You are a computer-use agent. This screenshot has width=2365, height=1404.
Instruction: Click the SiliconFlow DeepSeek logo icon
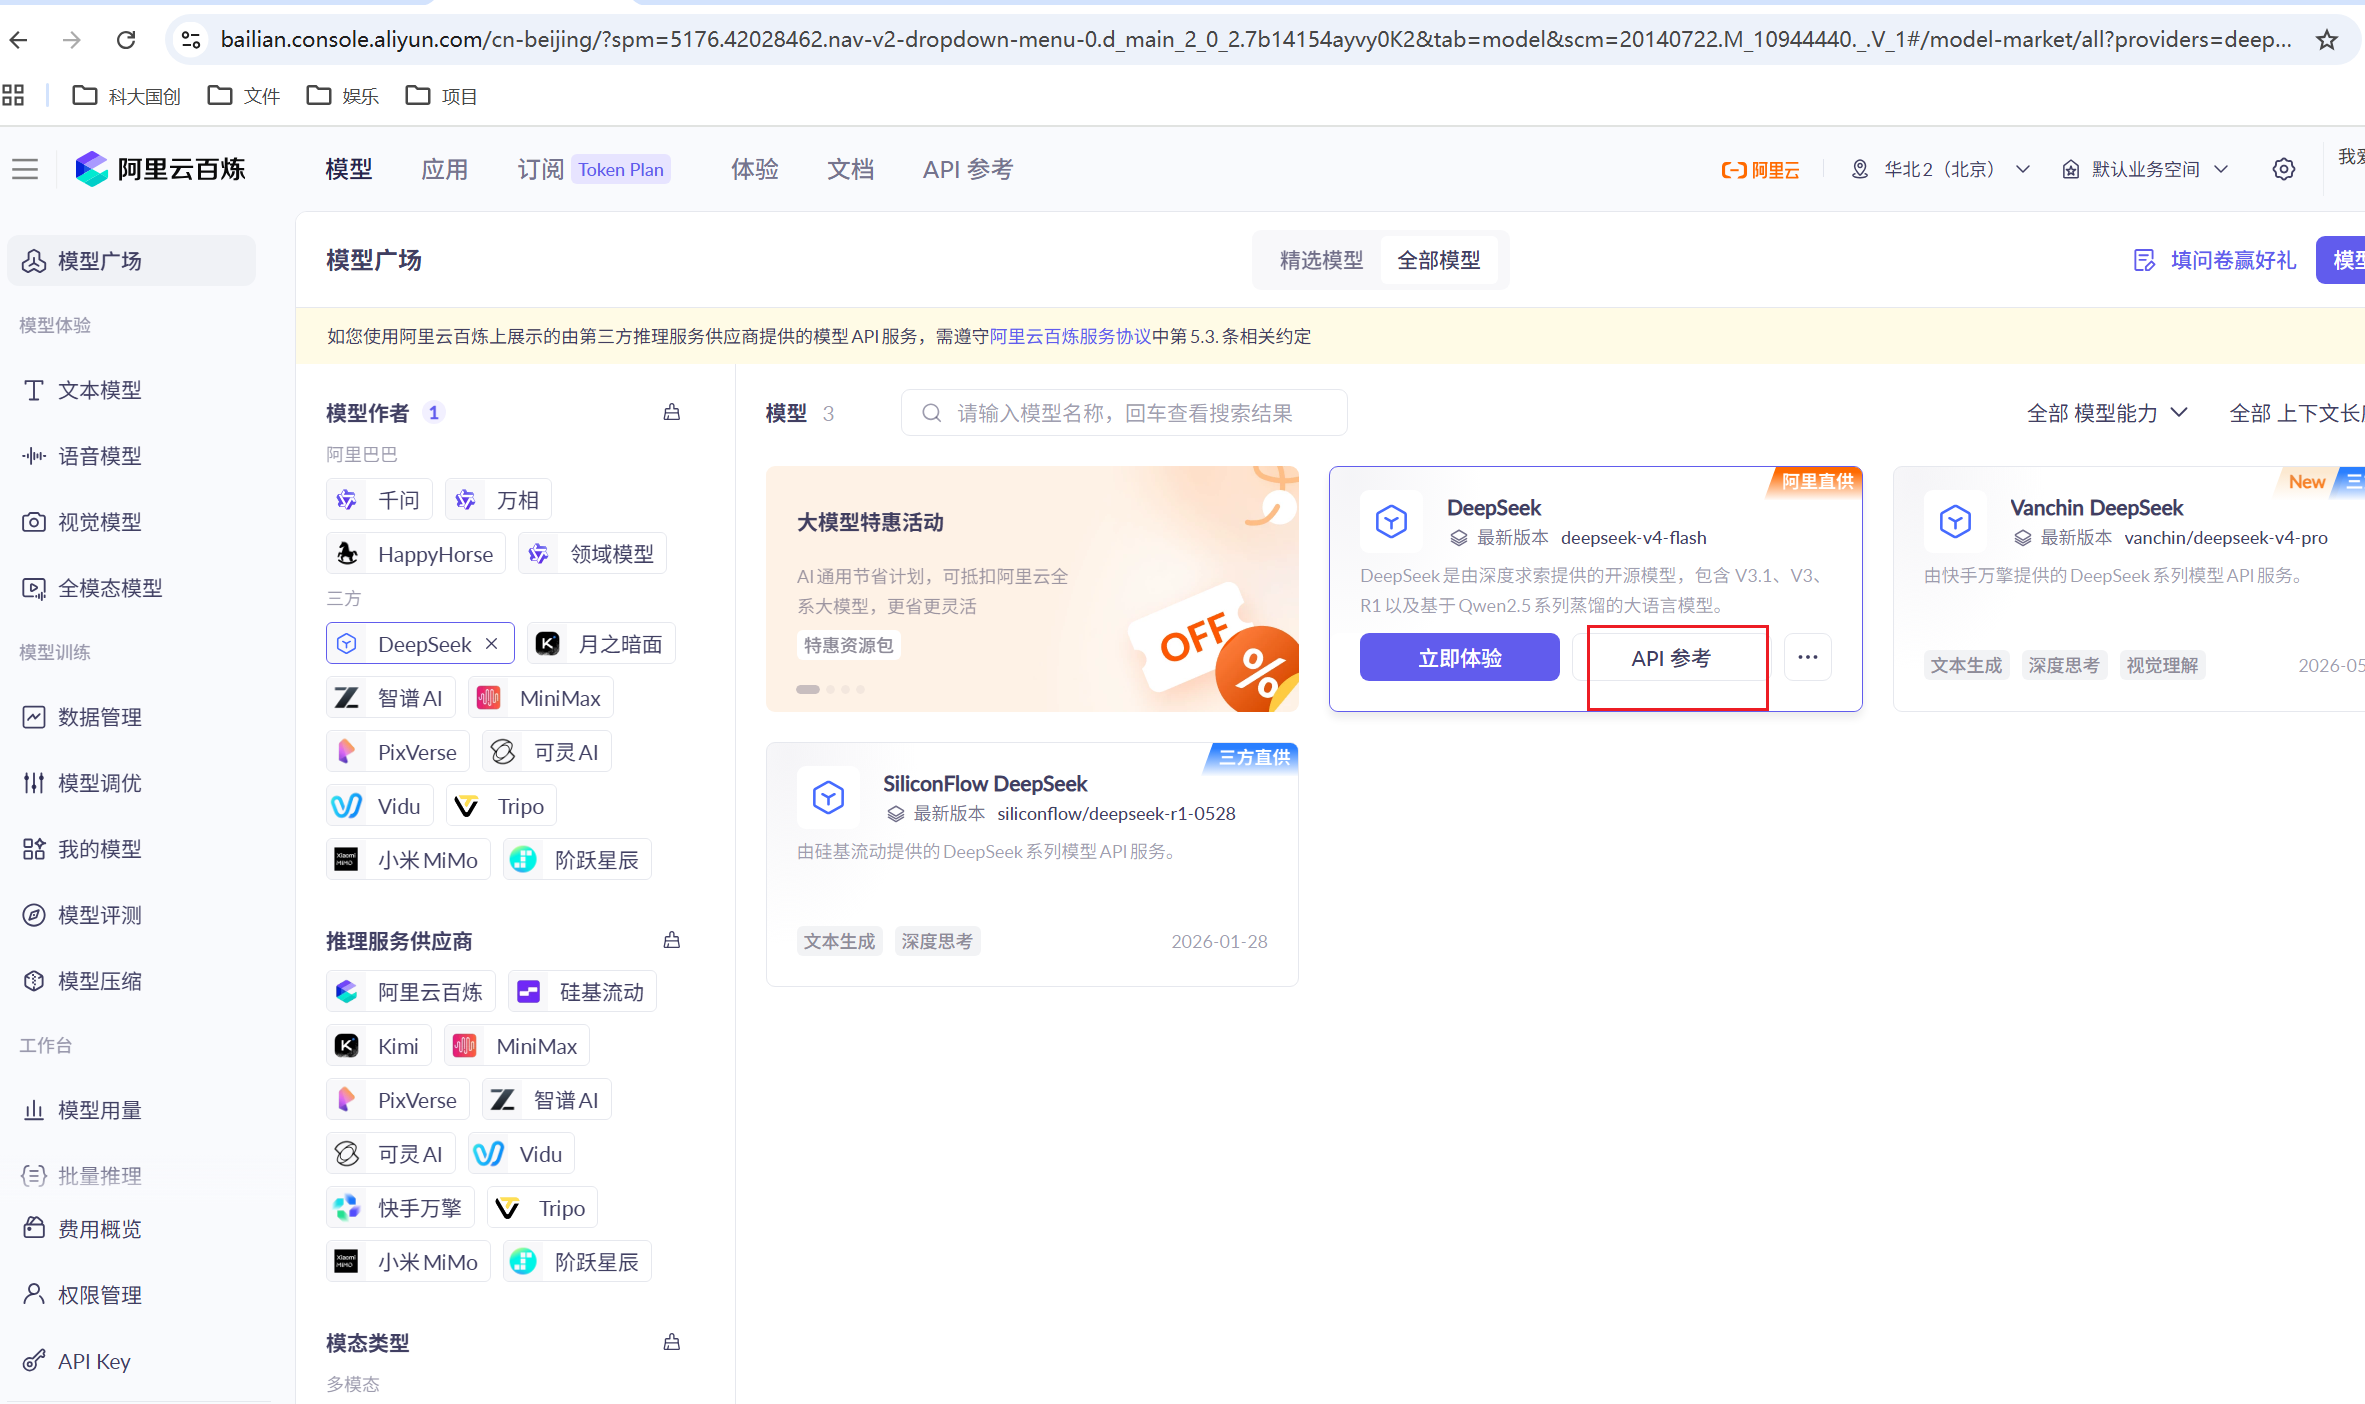click(828, 798)
